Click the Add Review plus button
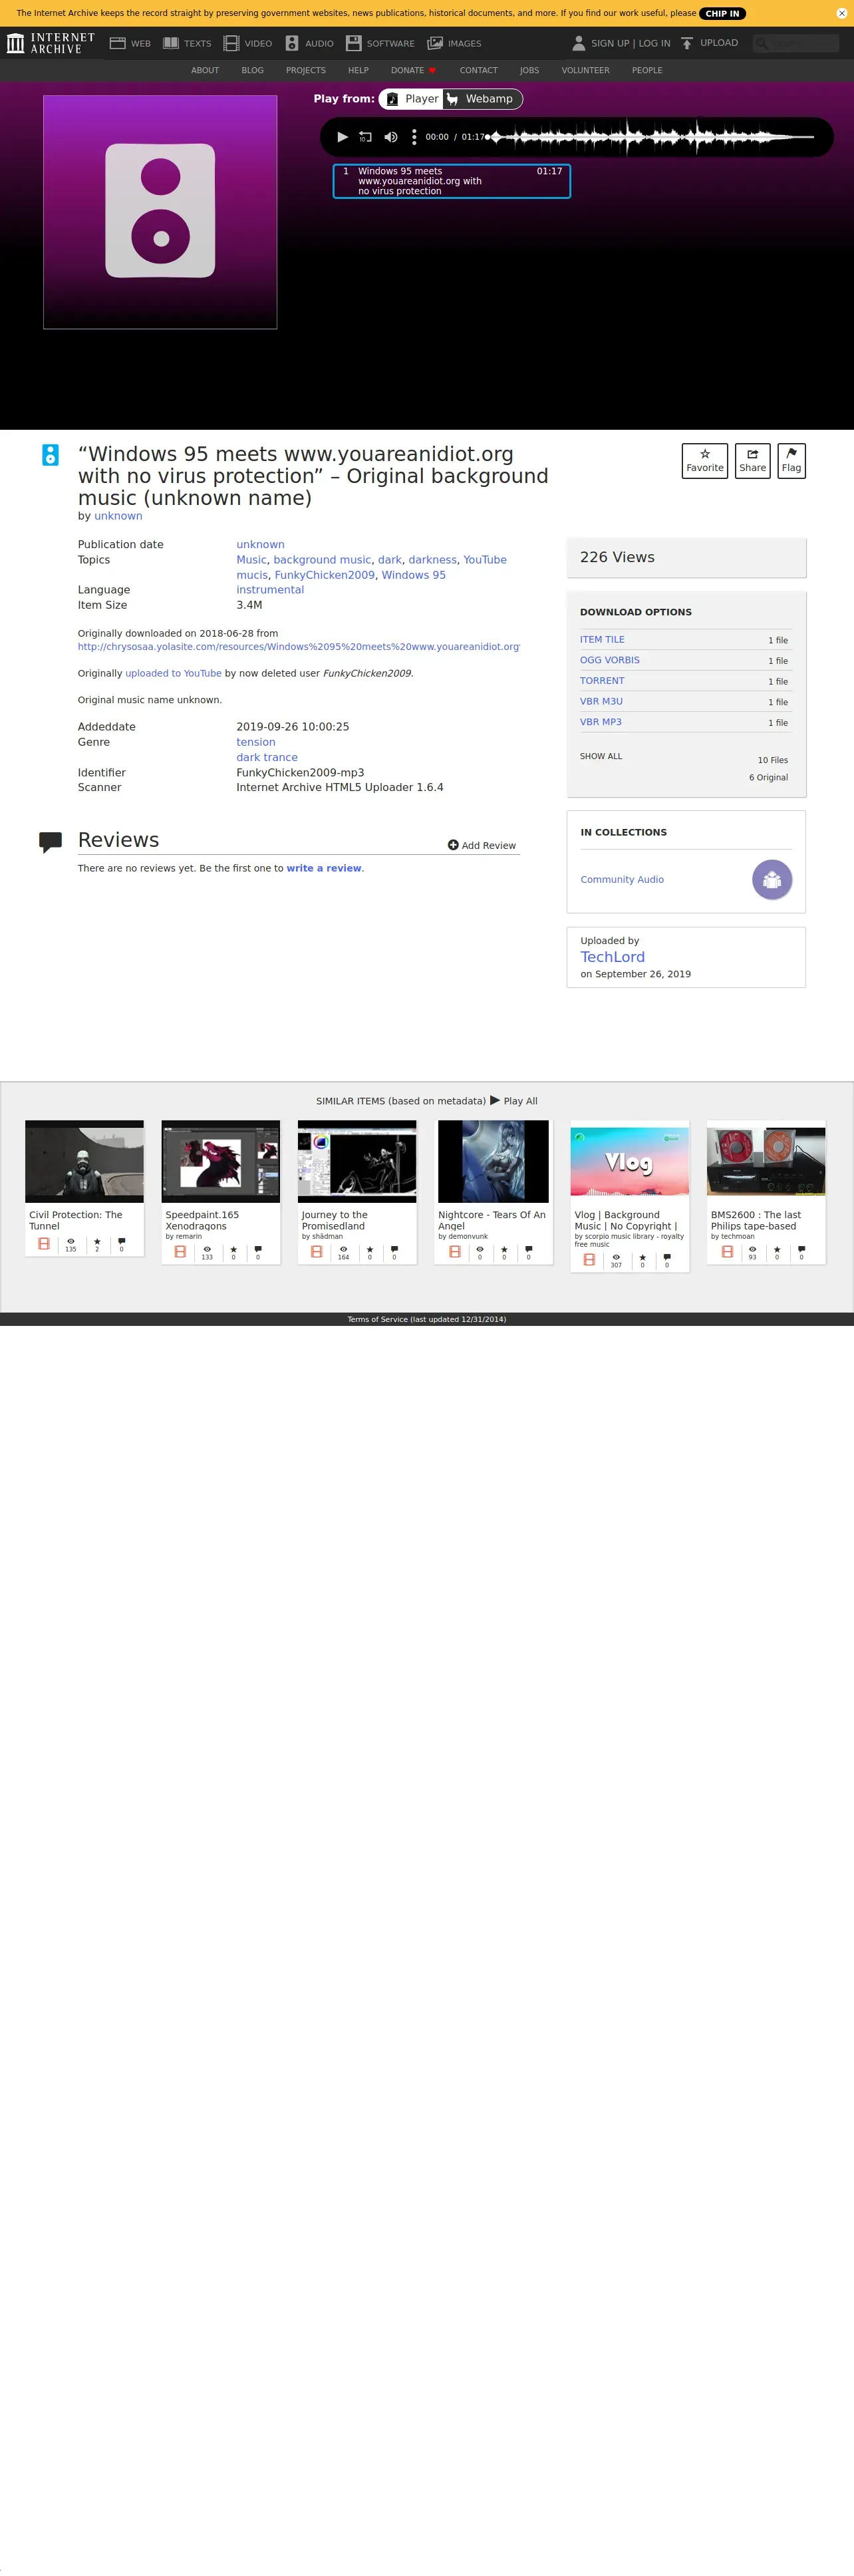The image size is (854, 2576). coord(482,845)
